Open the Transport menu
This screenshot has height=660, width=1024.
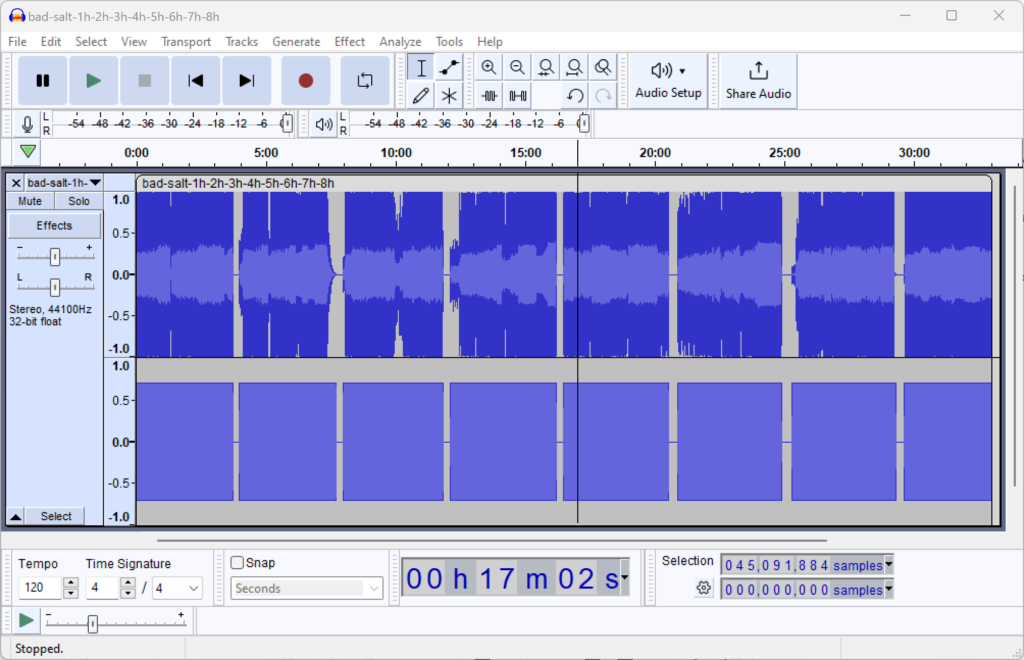click(186, 41)
